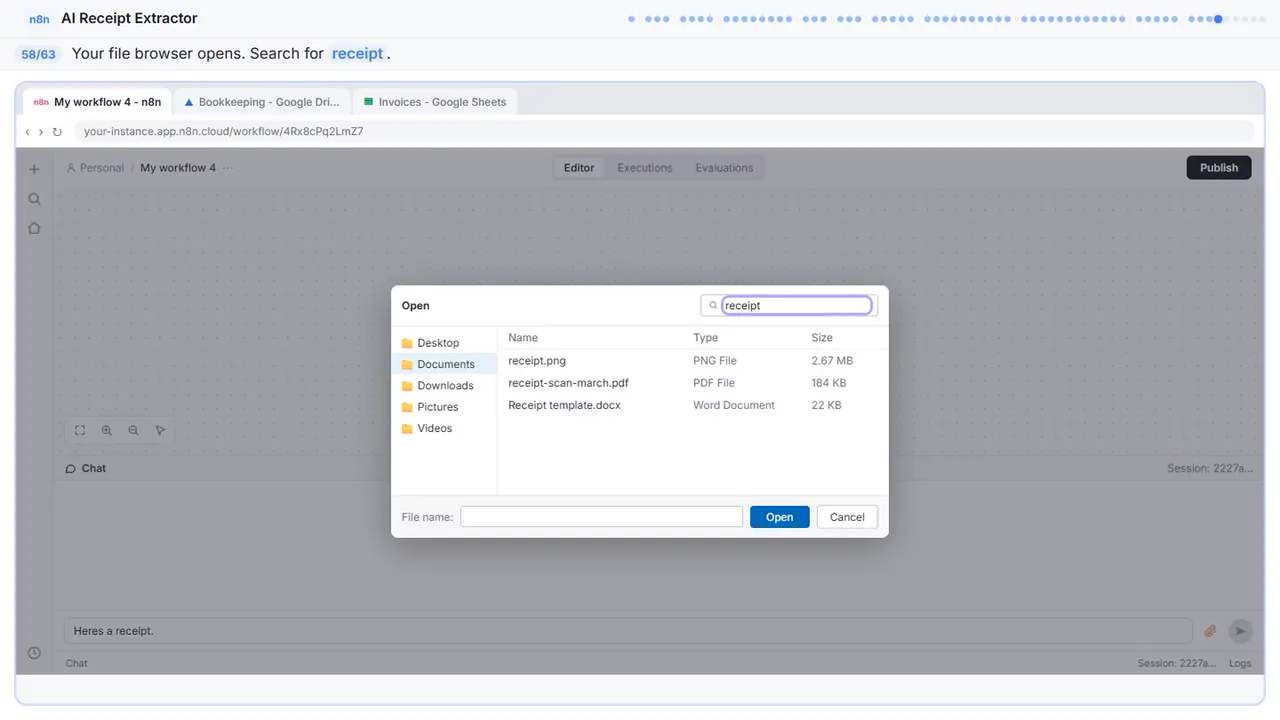Click the Cancel button

click(847, 517)
